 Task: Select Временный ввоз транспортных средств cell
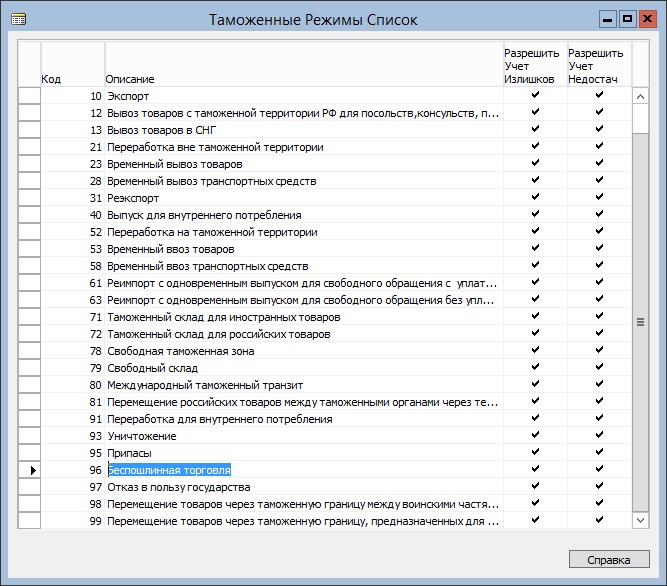[x=304, y=266]
